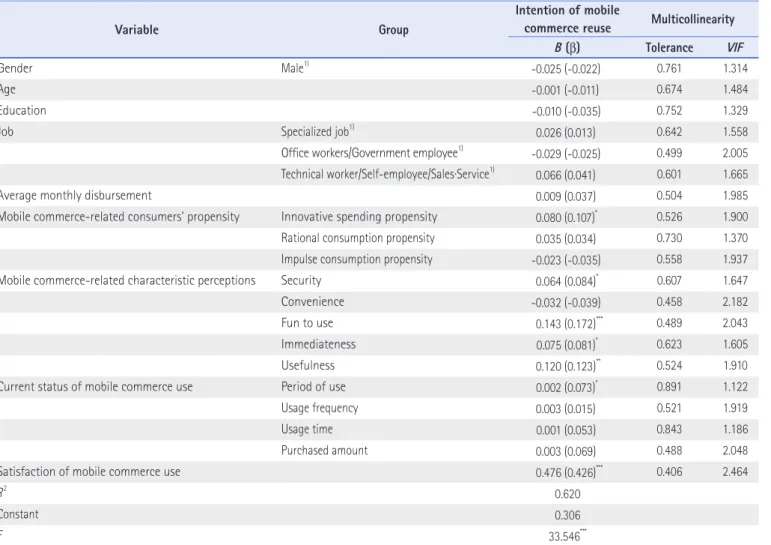Select the 'VIF' subheader
The height and width of the screenshot is (545, 771).
735,48
